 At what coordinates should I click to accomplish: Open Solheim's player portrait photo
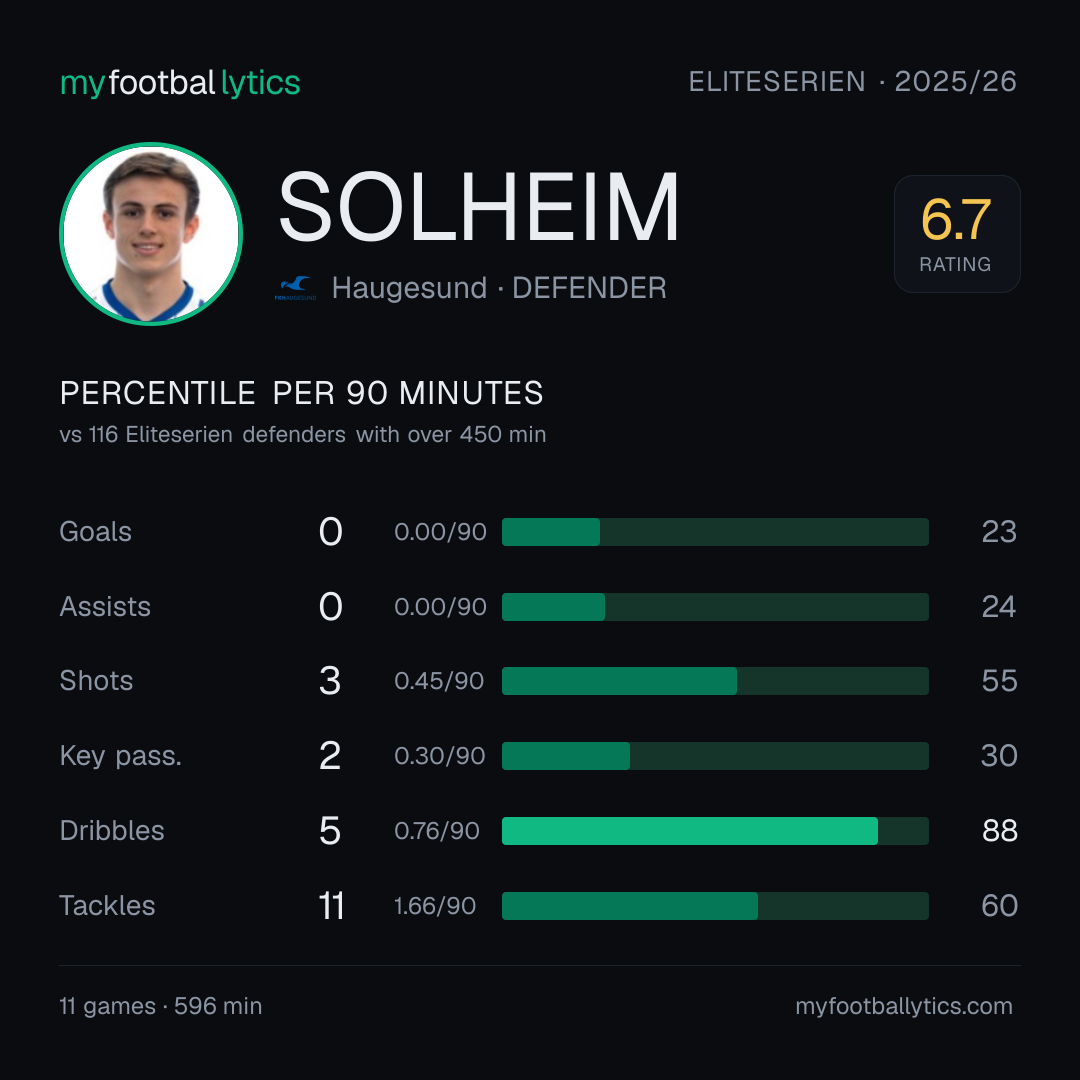(x=151, y=233)
